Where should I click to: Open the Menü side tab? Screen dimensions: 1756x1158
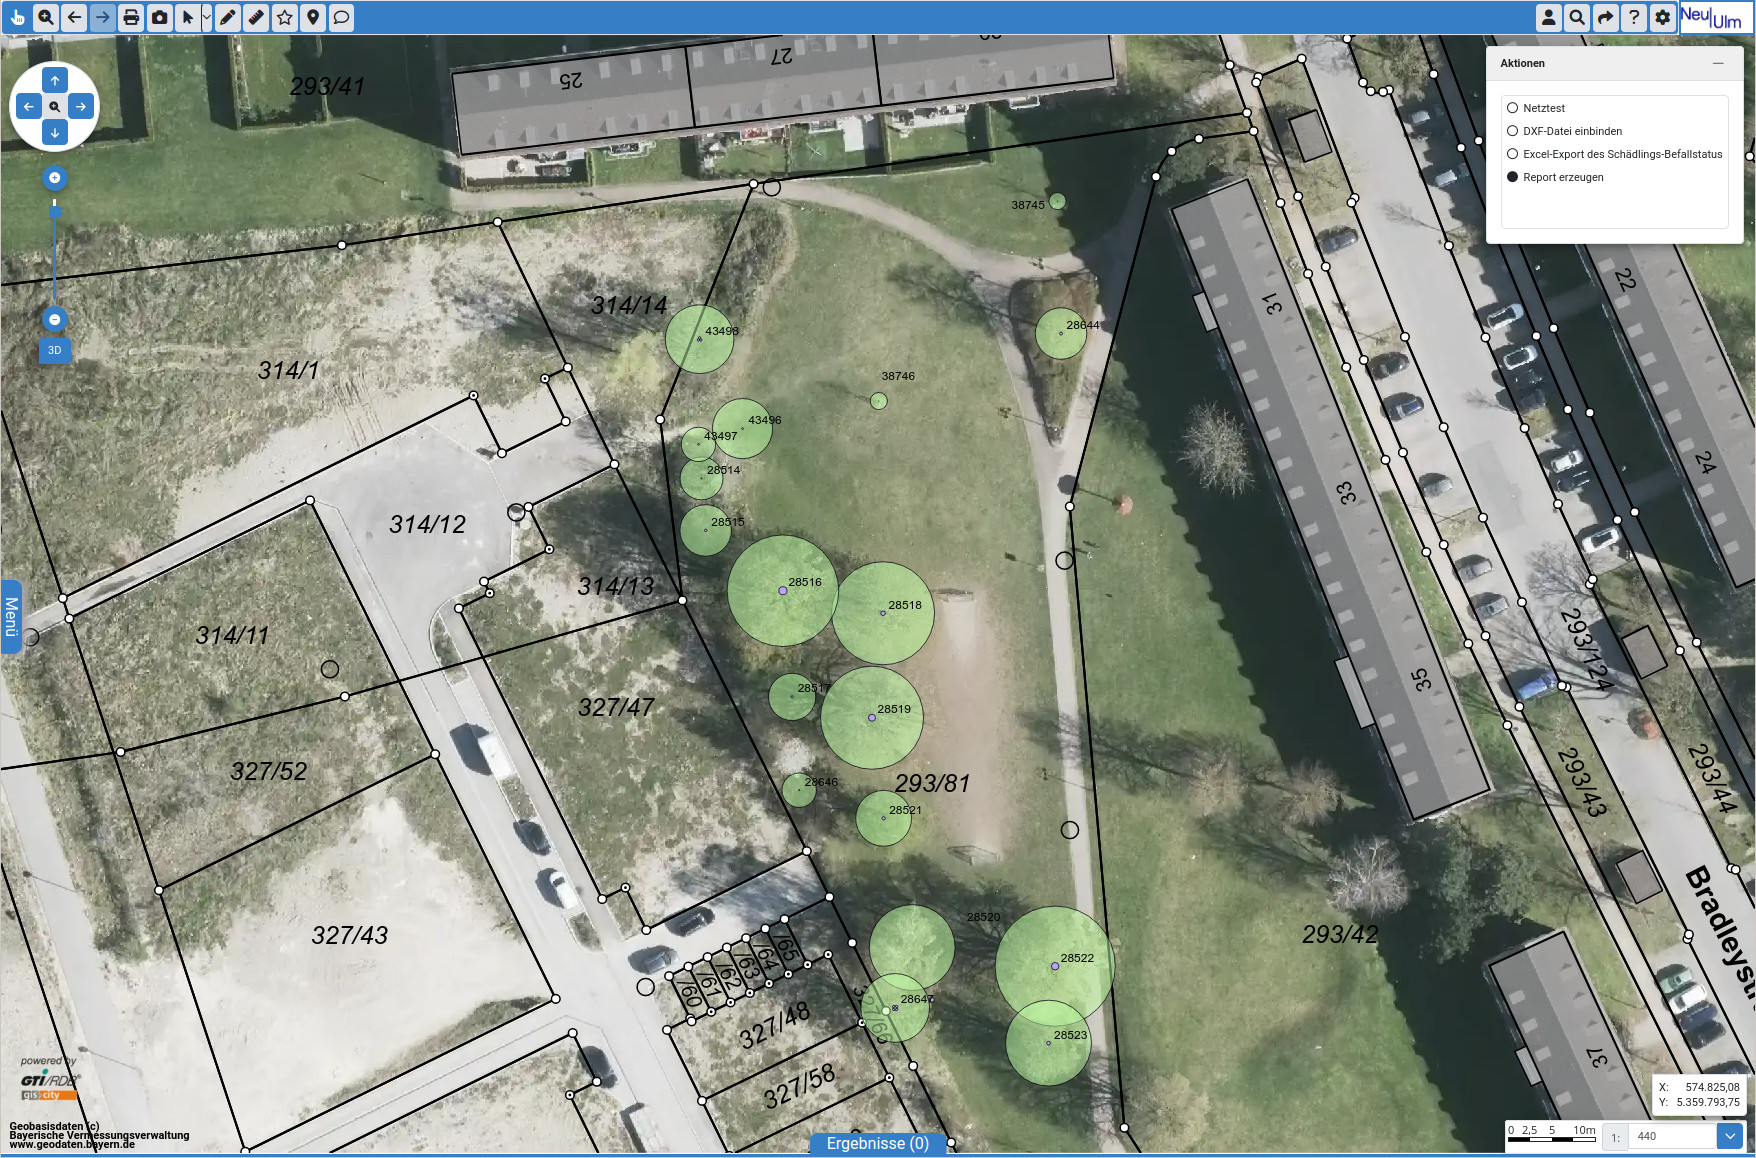pos(11,617)
